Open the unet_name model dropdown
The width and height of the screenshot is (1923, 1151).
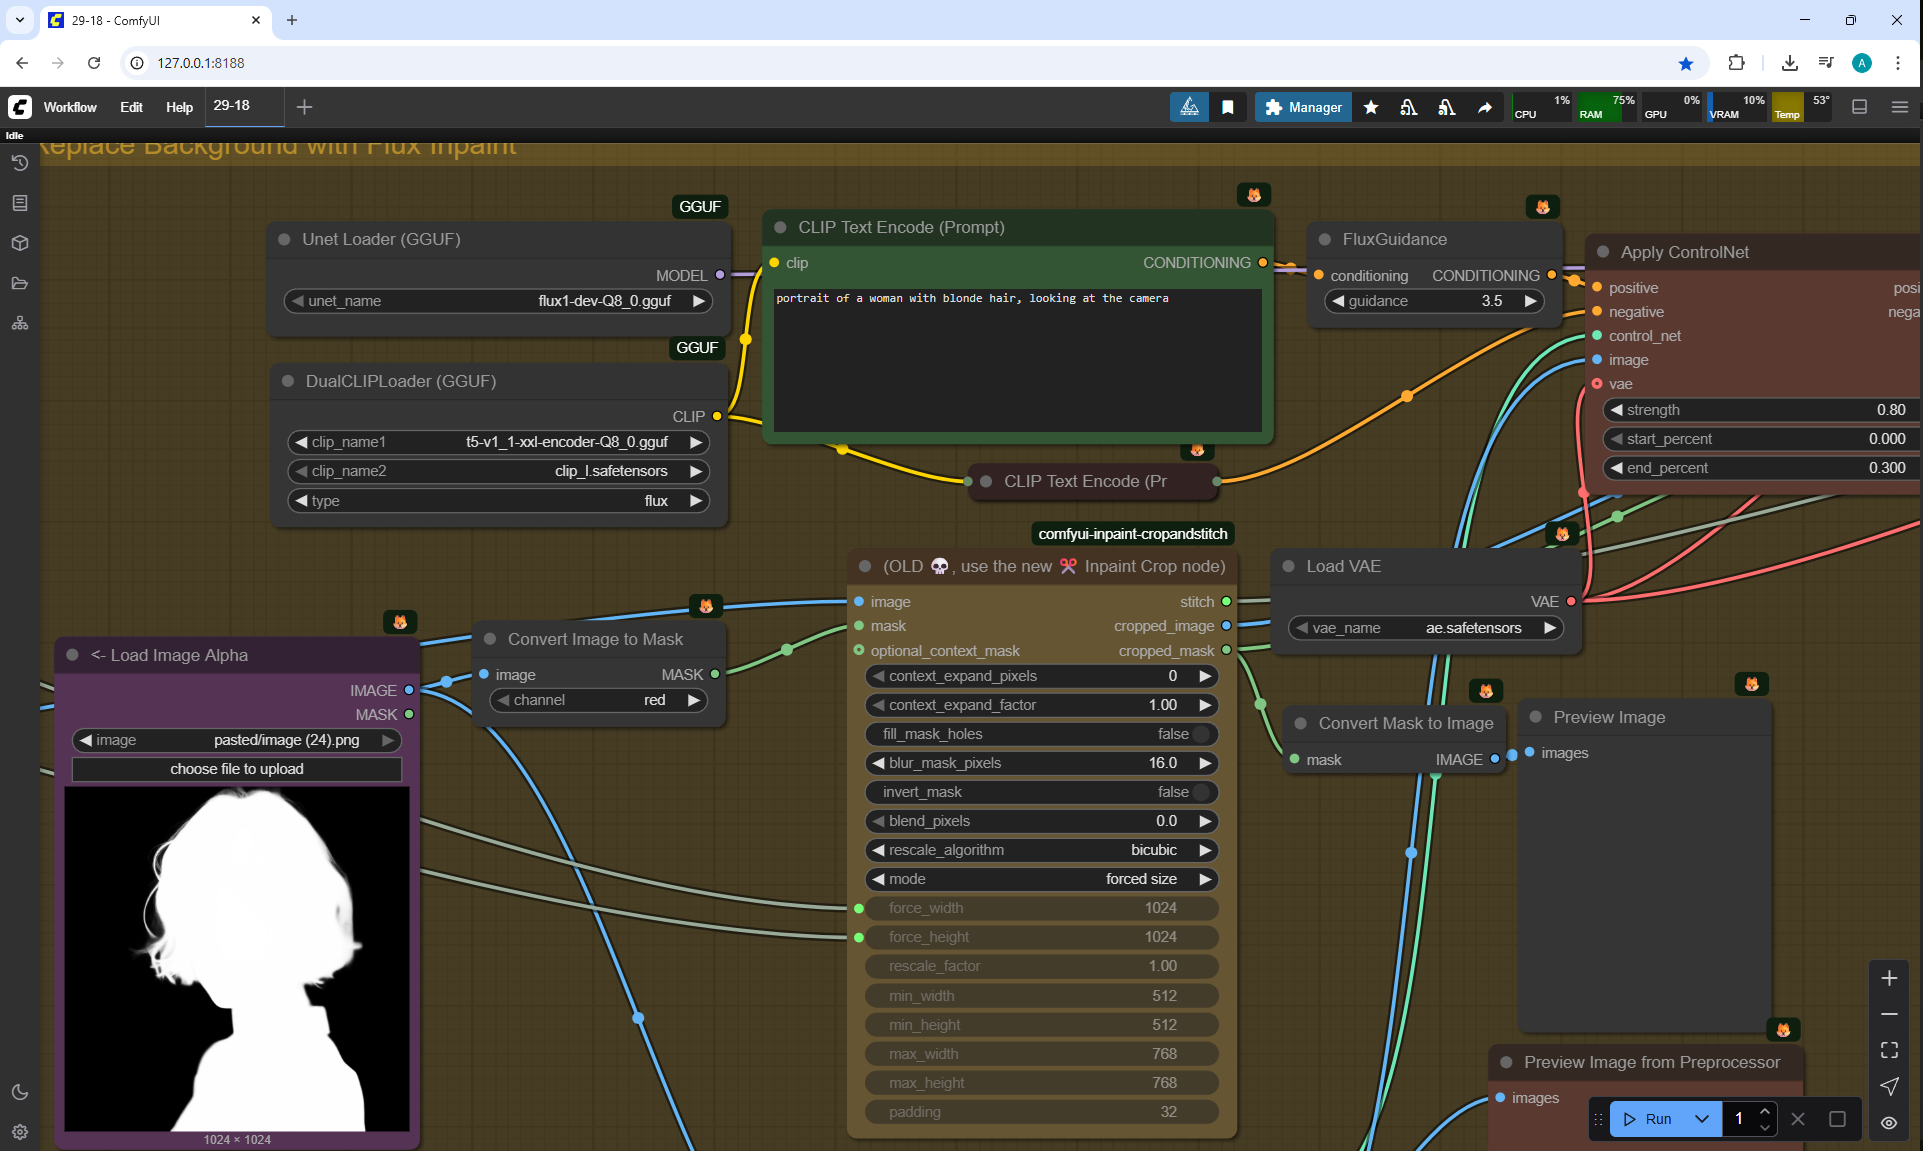click(497, 301)
